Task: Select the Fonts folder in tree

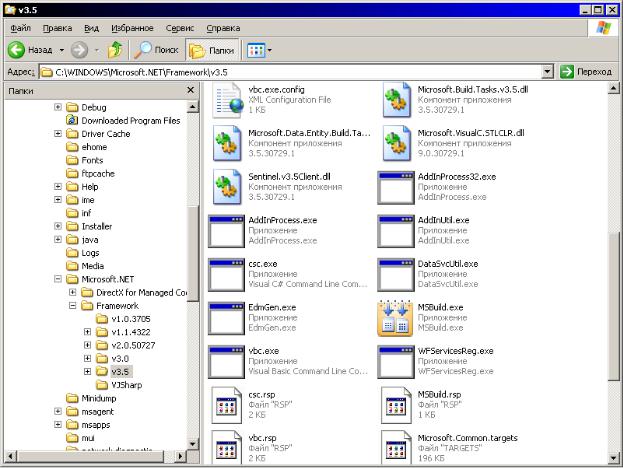Action: pyautogui.click(x=85, y=160)
